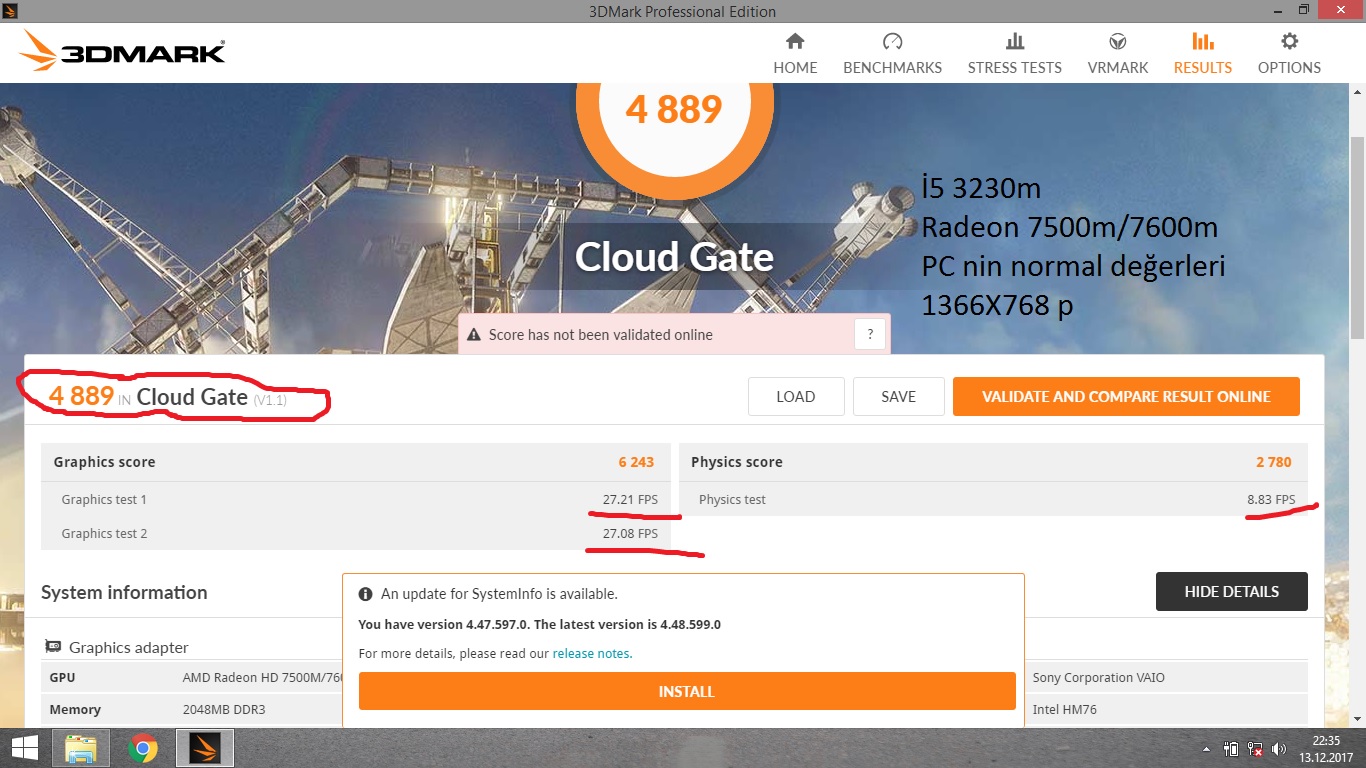Click the question mark help icon
The width and height of the screenshot is (1366, 768).
click(x=870, y=334)
